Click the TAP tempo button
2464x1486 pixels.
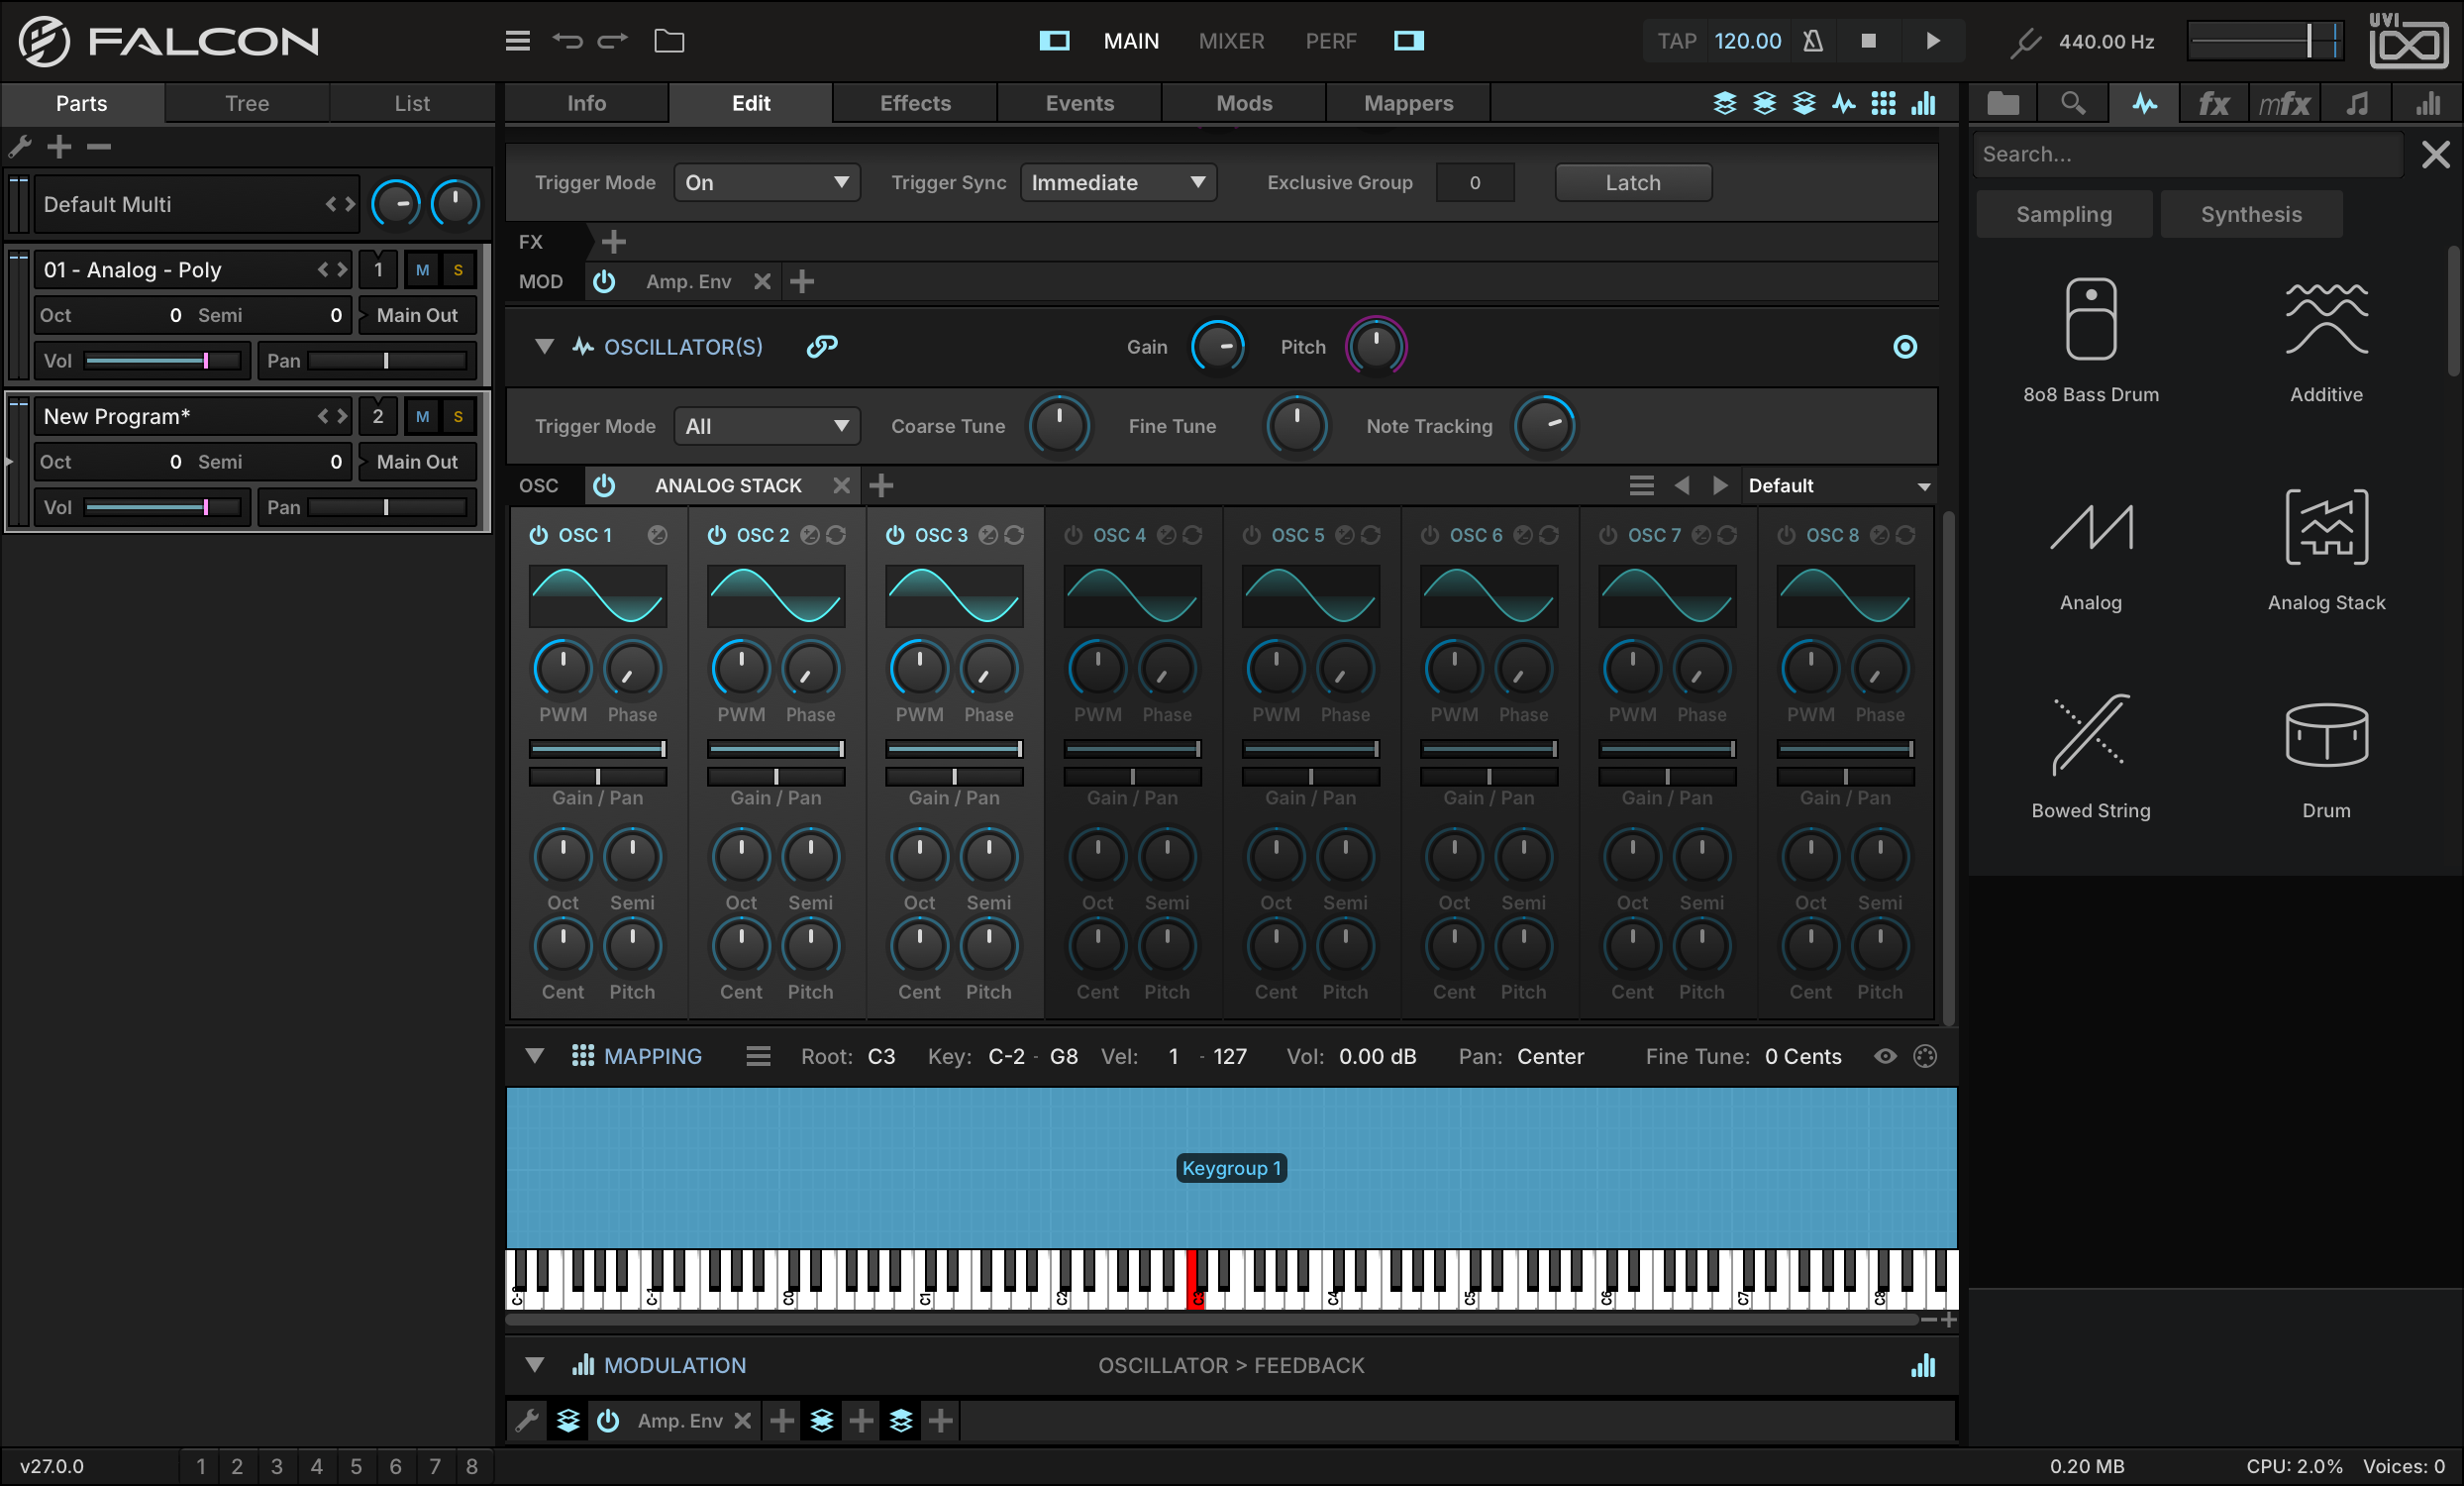pos(1676,41)
